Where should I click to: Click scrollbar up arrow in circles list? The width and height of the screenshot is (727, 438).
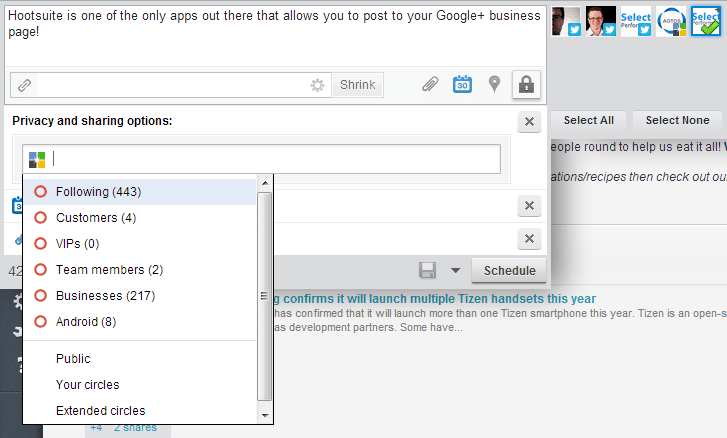(265, 183)
